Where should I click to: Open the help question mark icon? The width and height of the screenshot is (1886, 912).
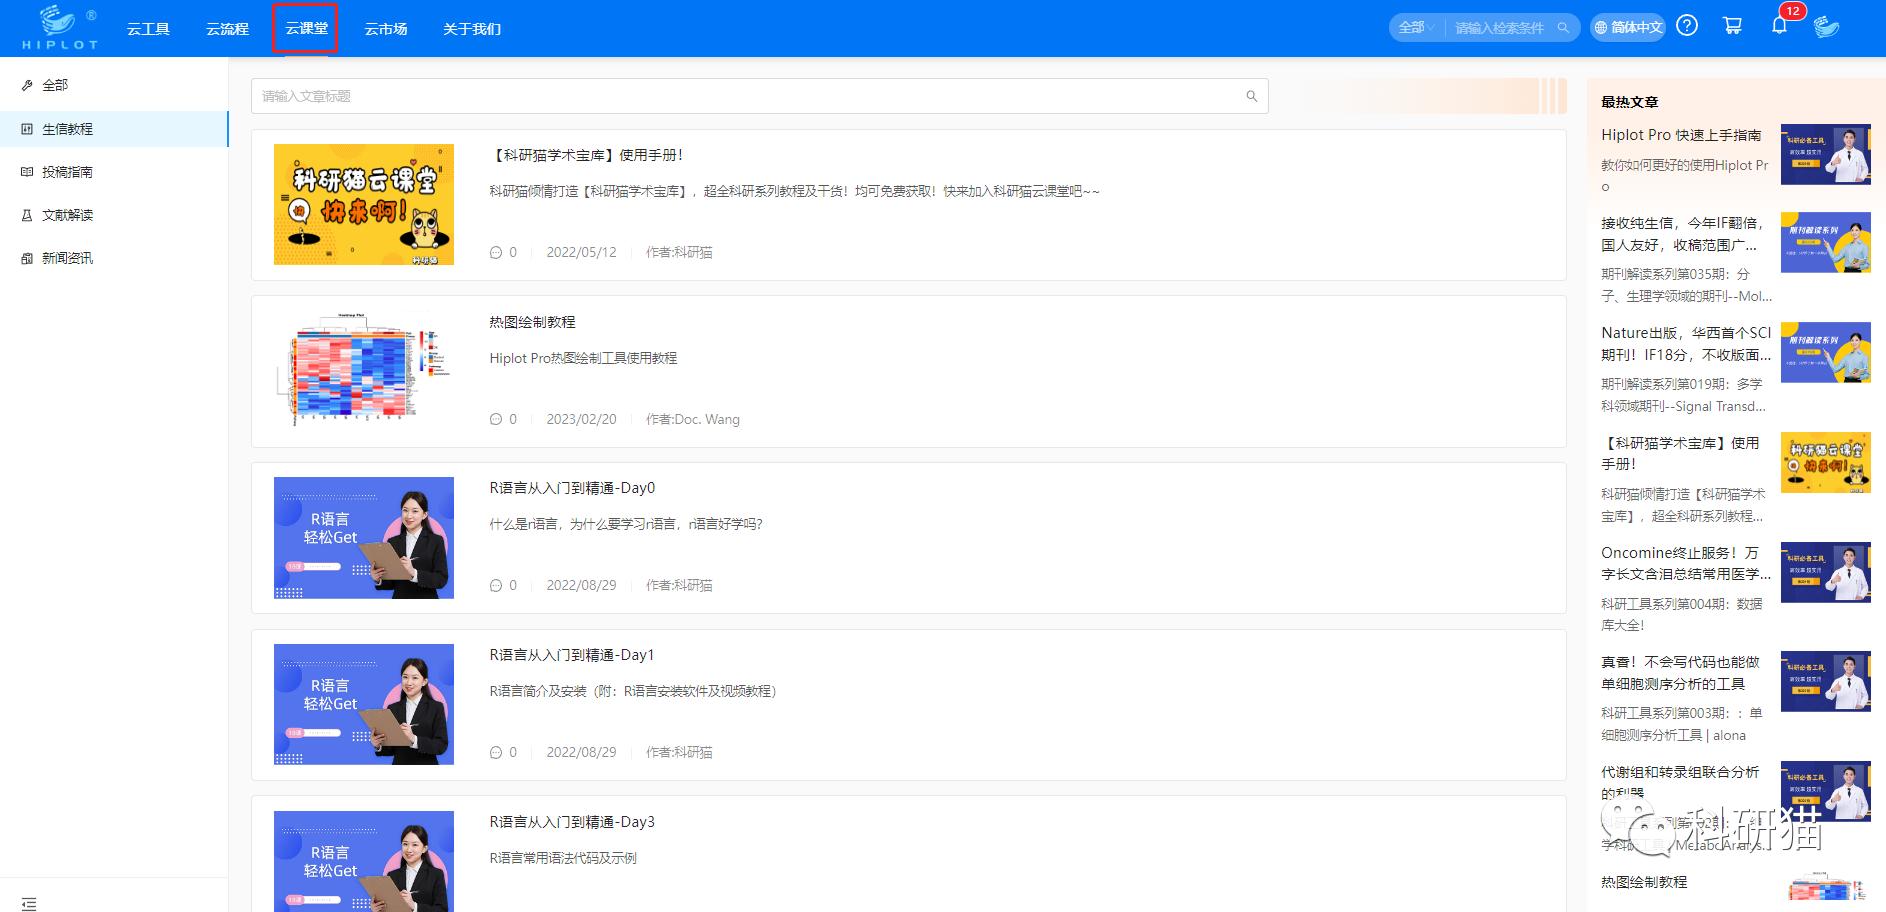click(x=1687, y=25)
